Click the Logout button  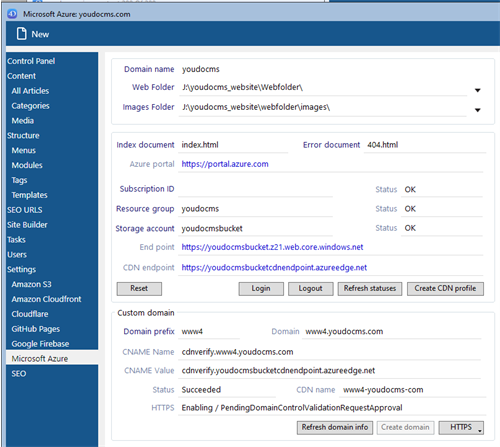point(311,289)
